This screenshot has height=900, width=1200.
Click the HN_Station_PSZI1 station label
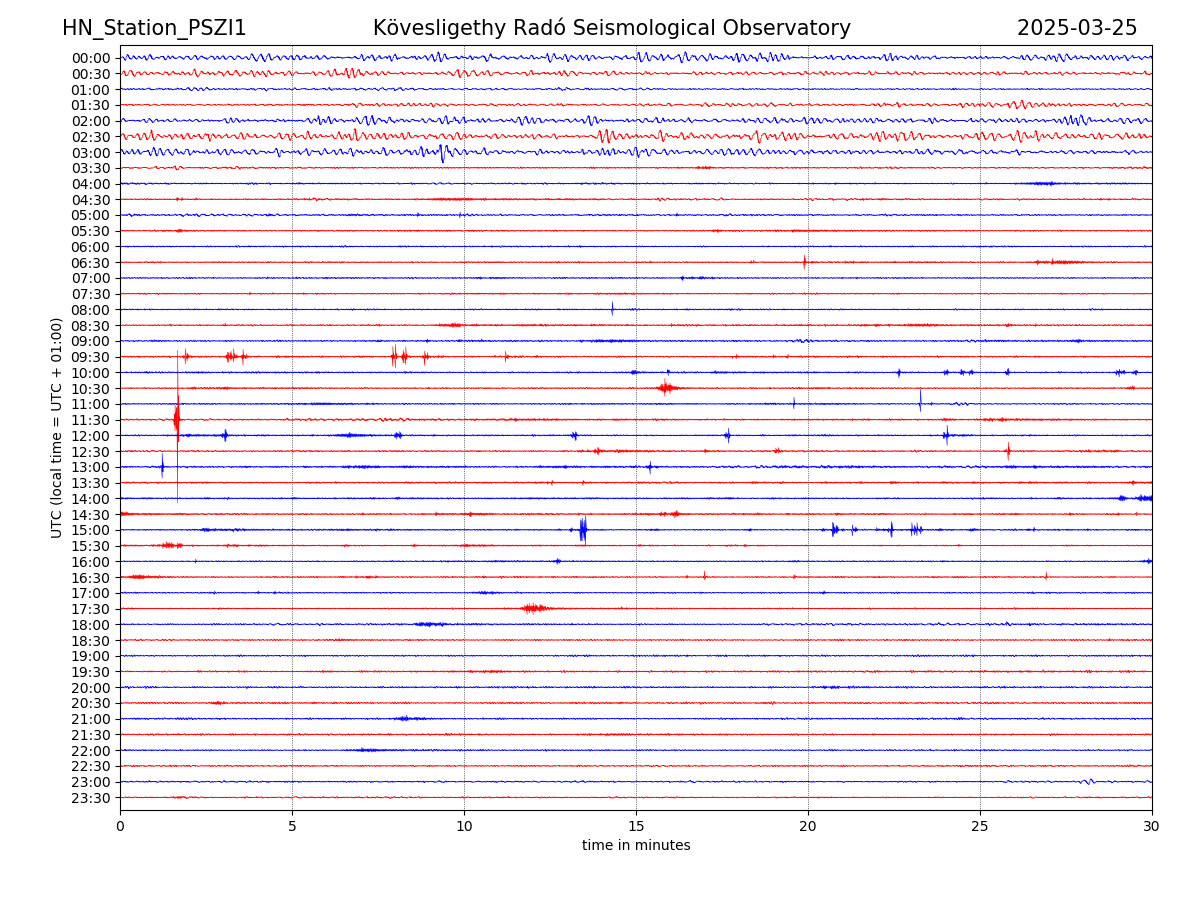(154, 28)
